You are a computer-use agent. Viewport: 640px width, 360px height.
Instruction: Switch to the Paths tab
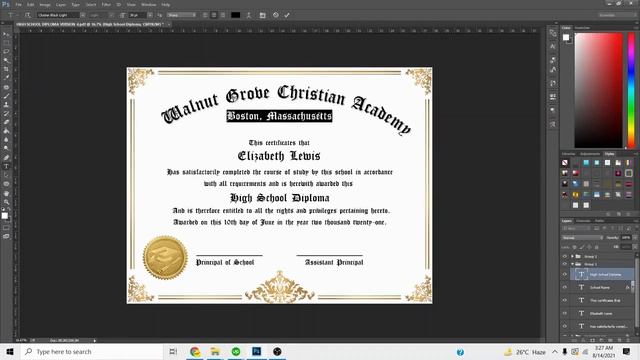coord(599,221)
